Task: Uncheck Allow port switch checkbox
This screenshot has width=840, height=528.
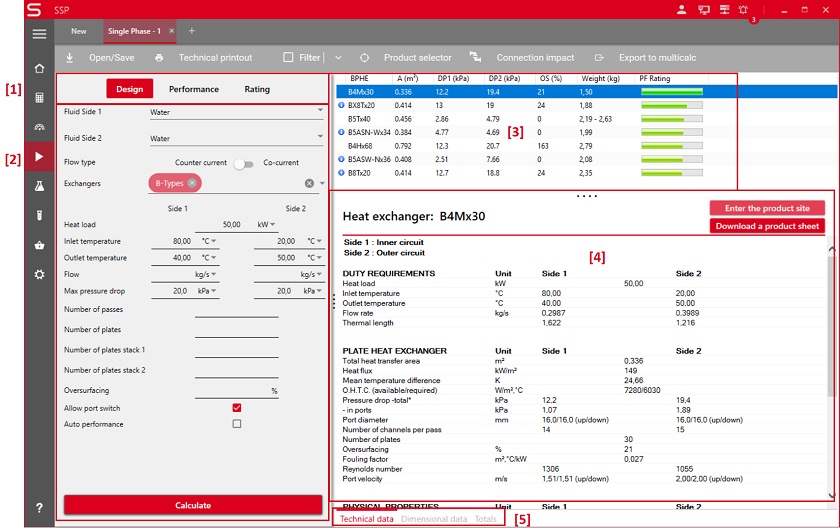Action: click(237, 407)
